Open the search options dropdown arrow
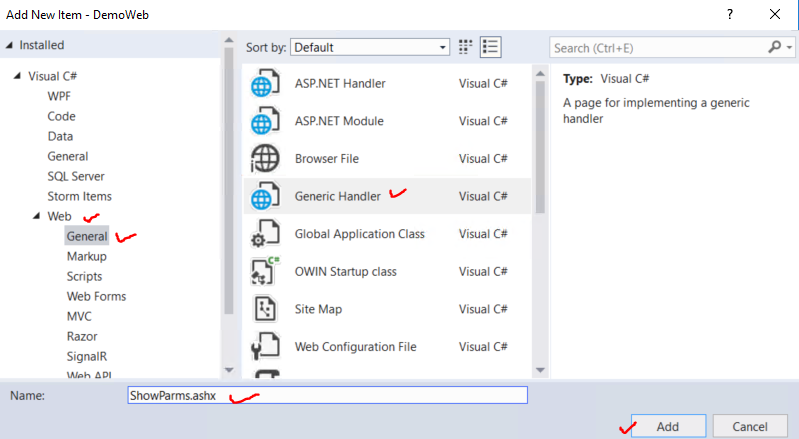This screenshot has width=799, height=439. click(789, 47)
